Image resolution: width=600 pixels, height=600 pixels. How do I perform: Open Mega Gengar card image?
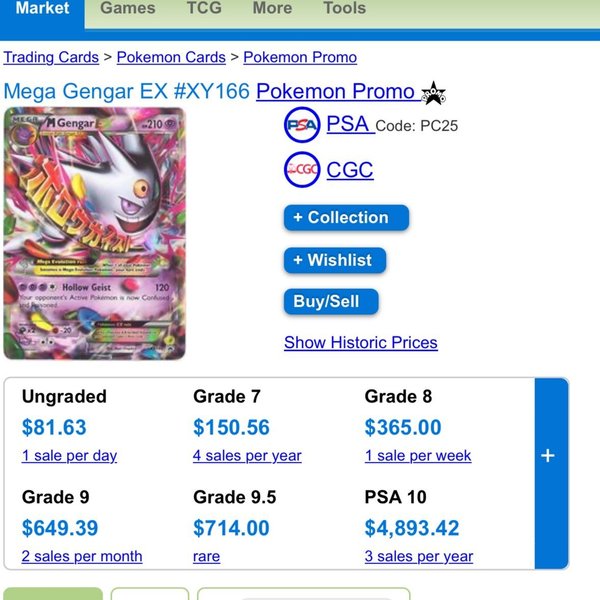[x=95, y=233]
